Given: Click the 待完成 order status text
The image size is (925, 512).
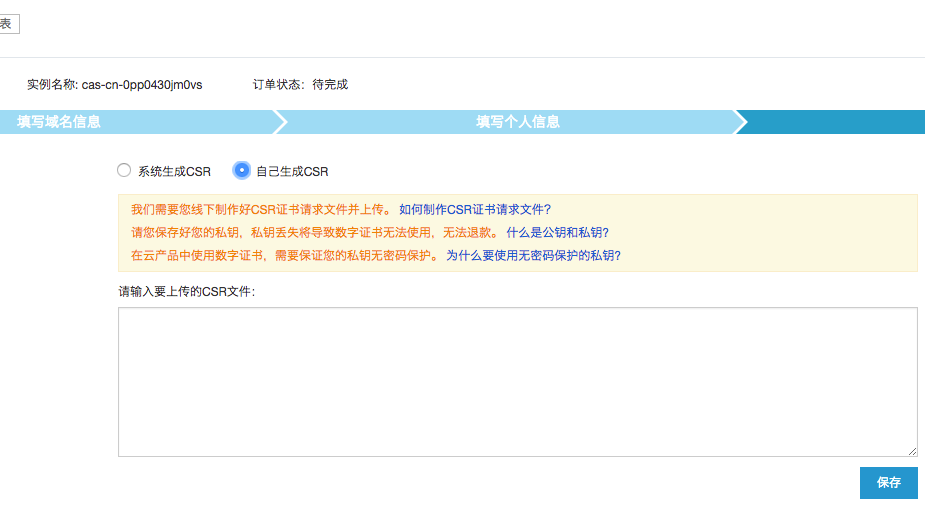Looking at the screenshot, I should (x=330, y=85).
